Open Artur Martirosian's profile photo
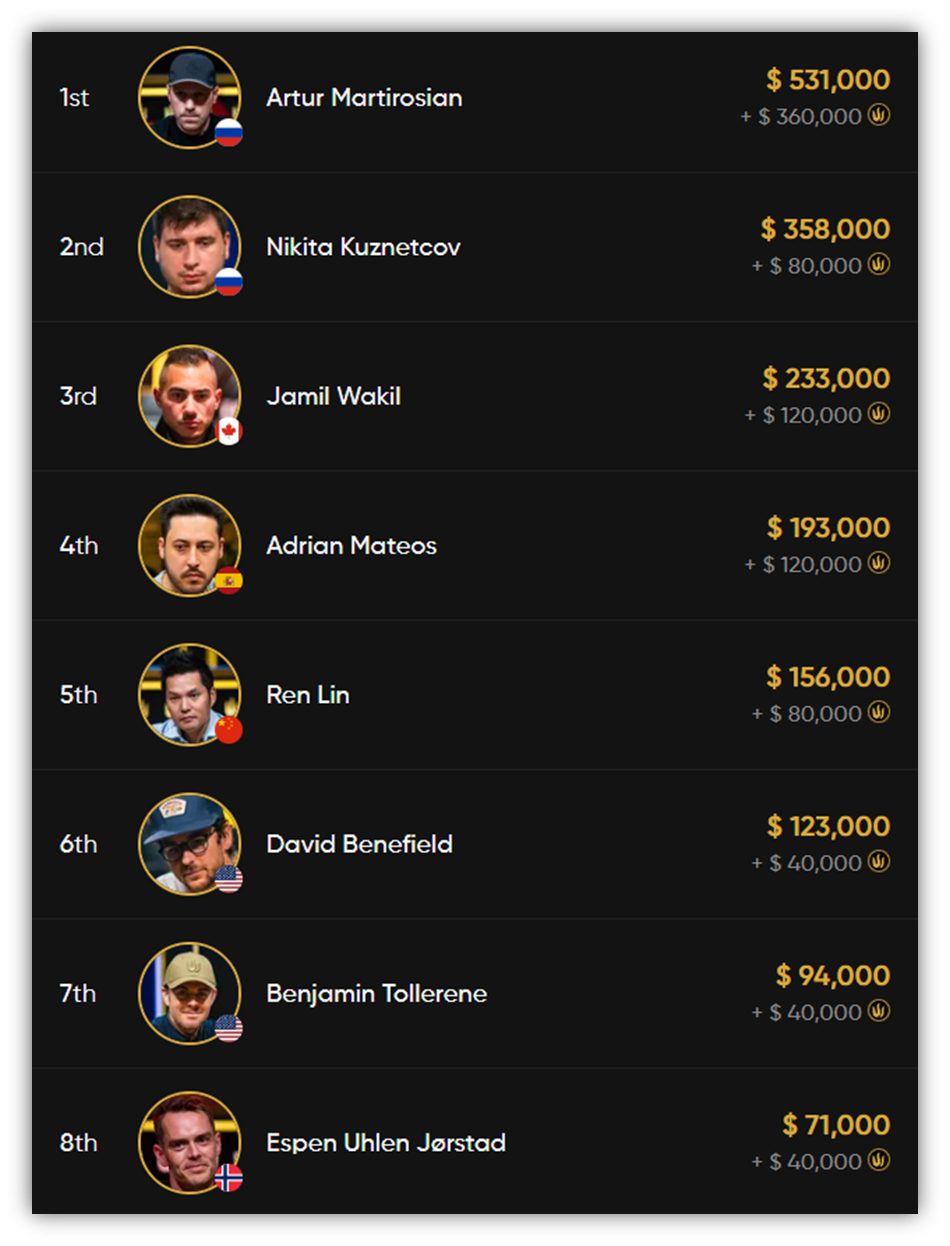950x1246 pixels. [190, 97]
